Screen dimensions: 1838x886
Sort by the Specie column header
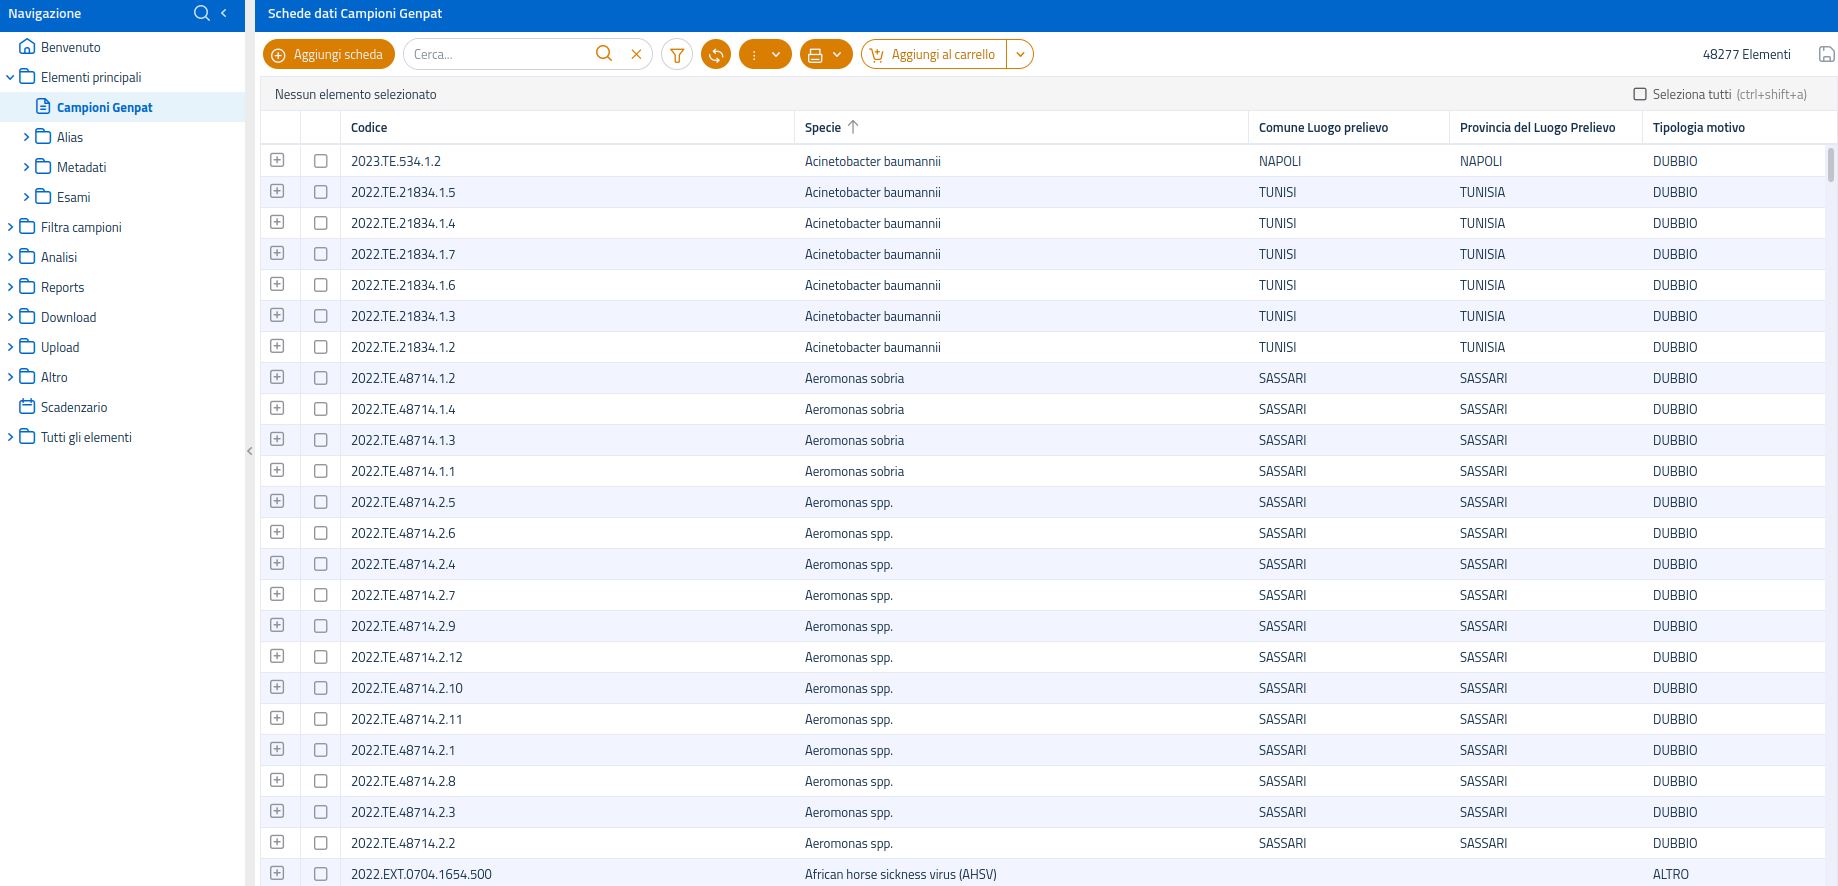click(823, 127)
